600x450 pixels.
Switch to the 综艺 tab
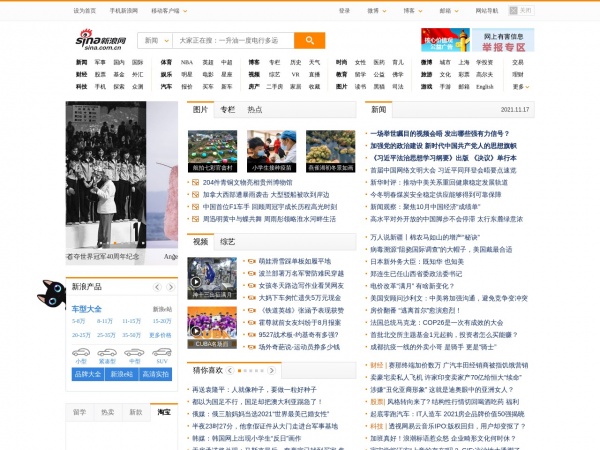[x=227, y=242]
